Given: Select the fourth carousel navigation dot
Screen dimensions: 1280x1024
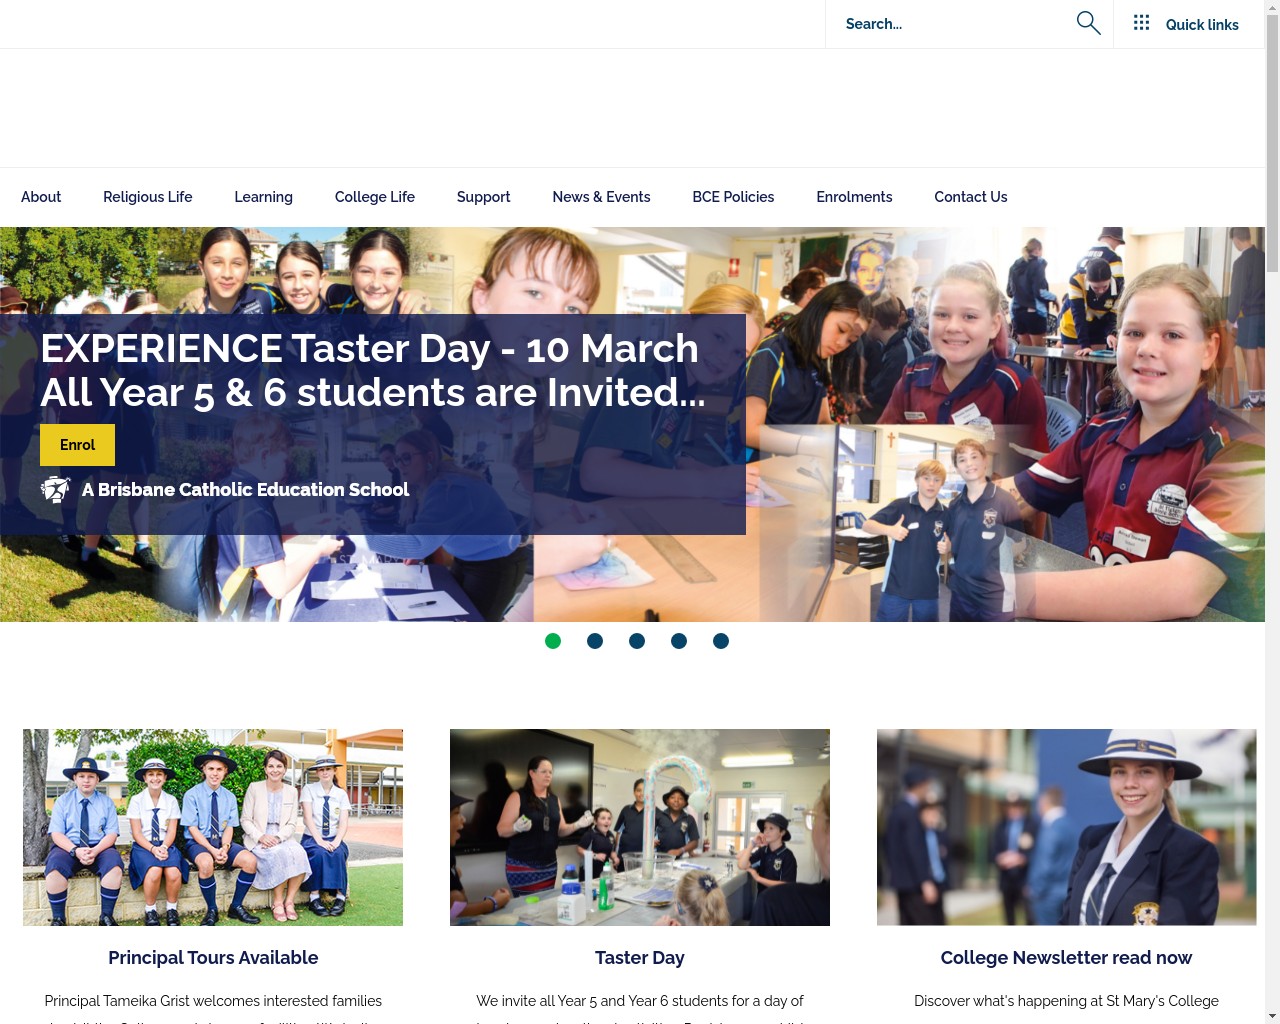Looking at the screenshot, I should click(679, 641).
